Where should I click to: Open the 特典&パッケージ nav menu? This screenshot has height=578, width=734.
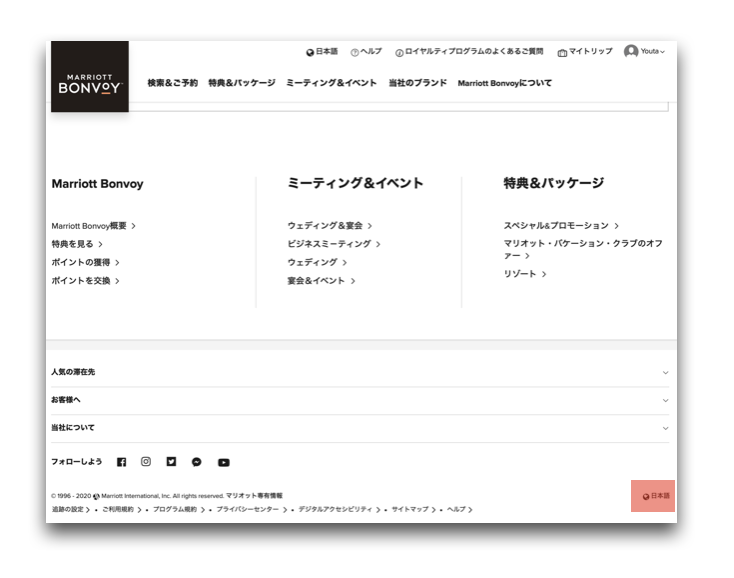[x=242, y=83]
